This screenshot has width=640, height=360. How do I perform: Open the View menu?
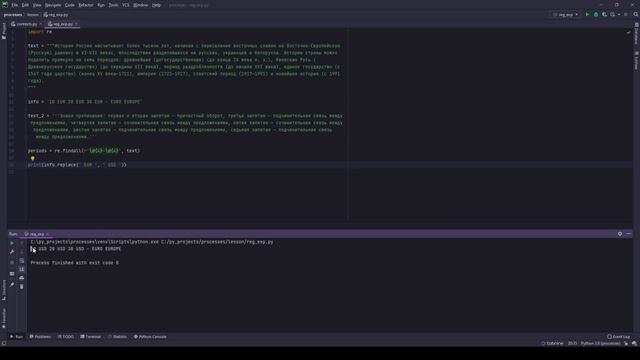[x=37, y=5]
